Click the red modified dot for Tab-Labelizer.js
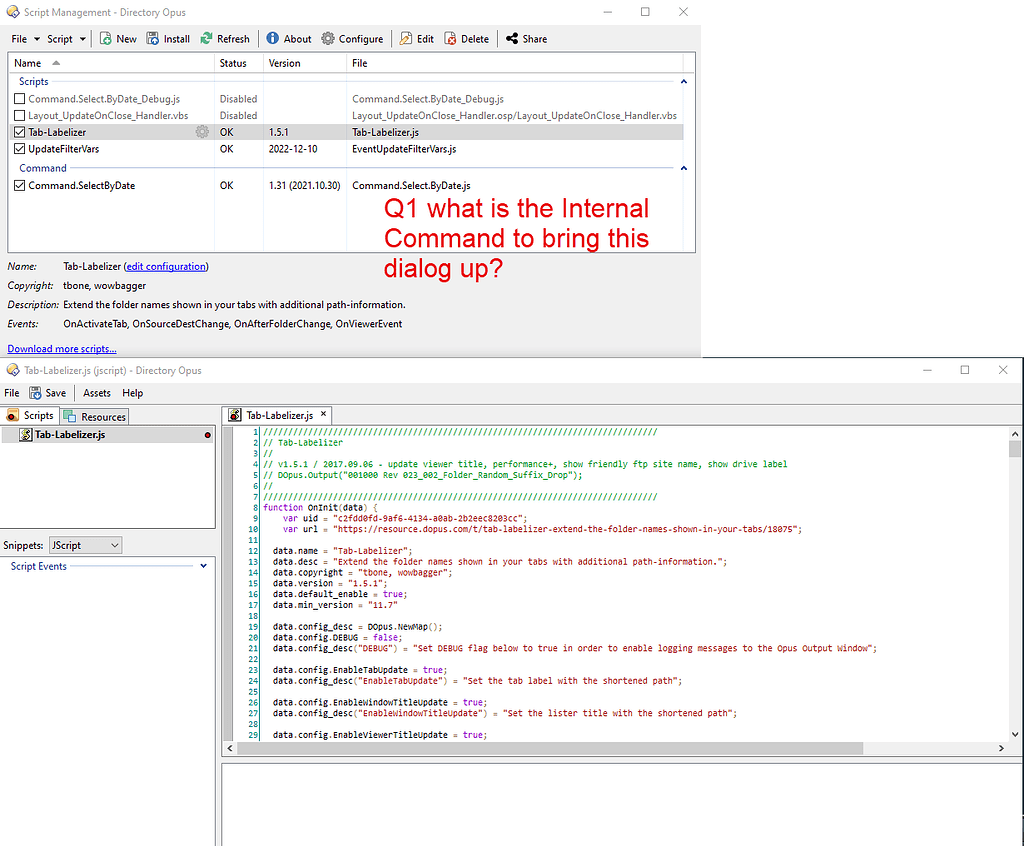Viewport: 1024px width, 846px height. point(208,435)
